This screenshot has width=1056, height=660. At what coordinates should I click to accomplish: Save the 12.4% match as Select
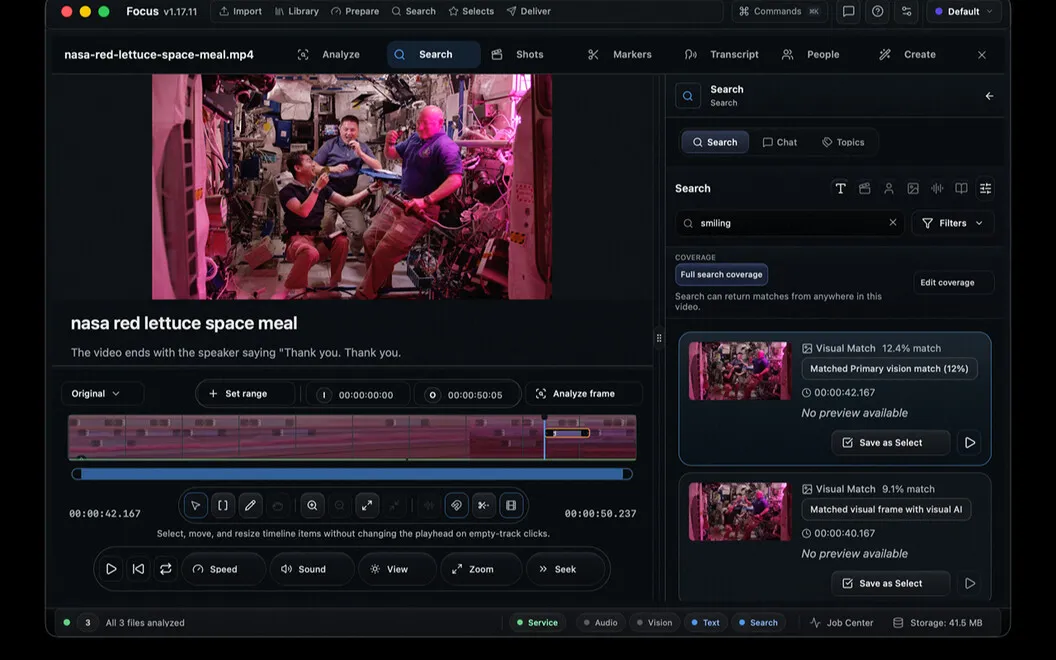tap(890, 442)
